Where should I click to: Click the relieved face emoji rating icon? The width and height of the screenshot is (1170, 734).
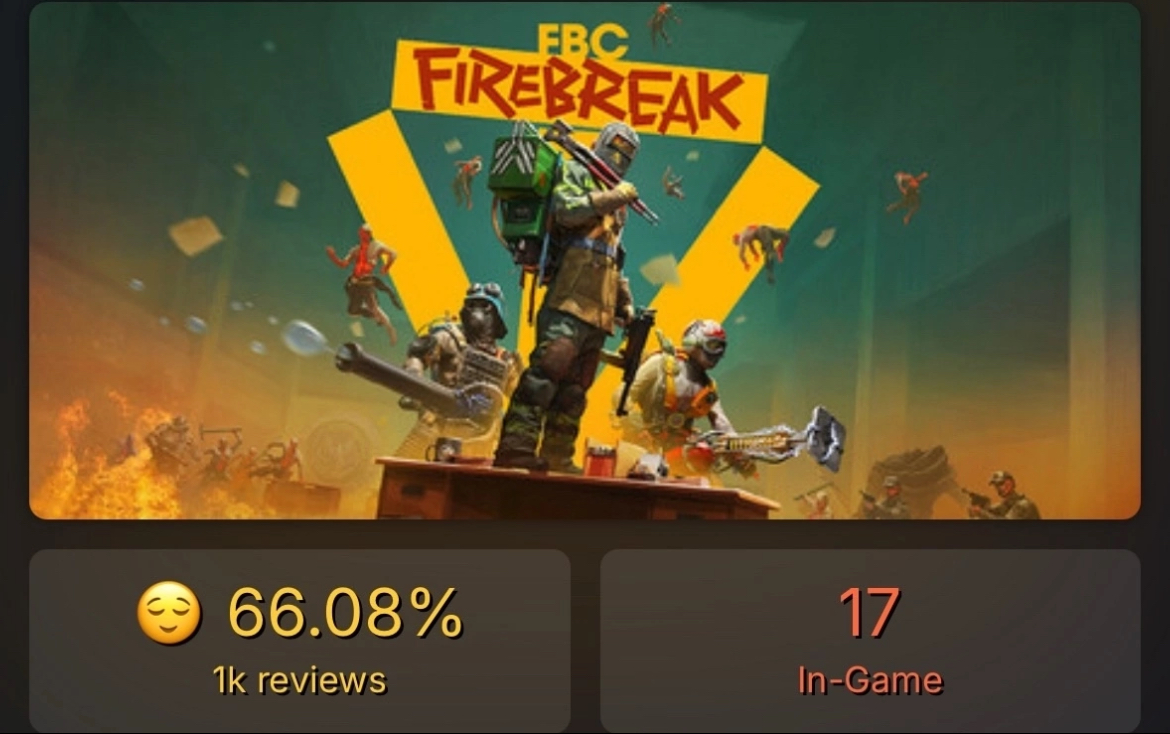point(169,612)
